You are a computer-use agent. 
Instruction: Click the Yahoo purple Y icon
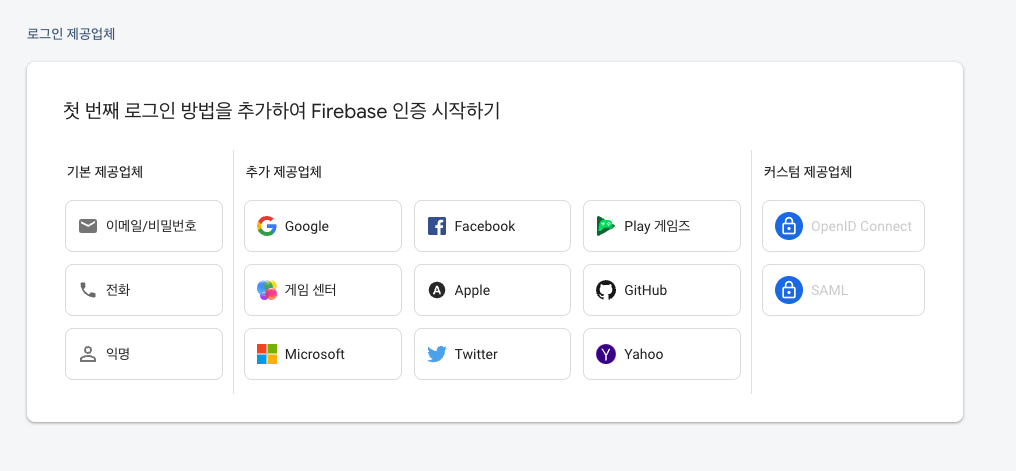pos(606,354)
